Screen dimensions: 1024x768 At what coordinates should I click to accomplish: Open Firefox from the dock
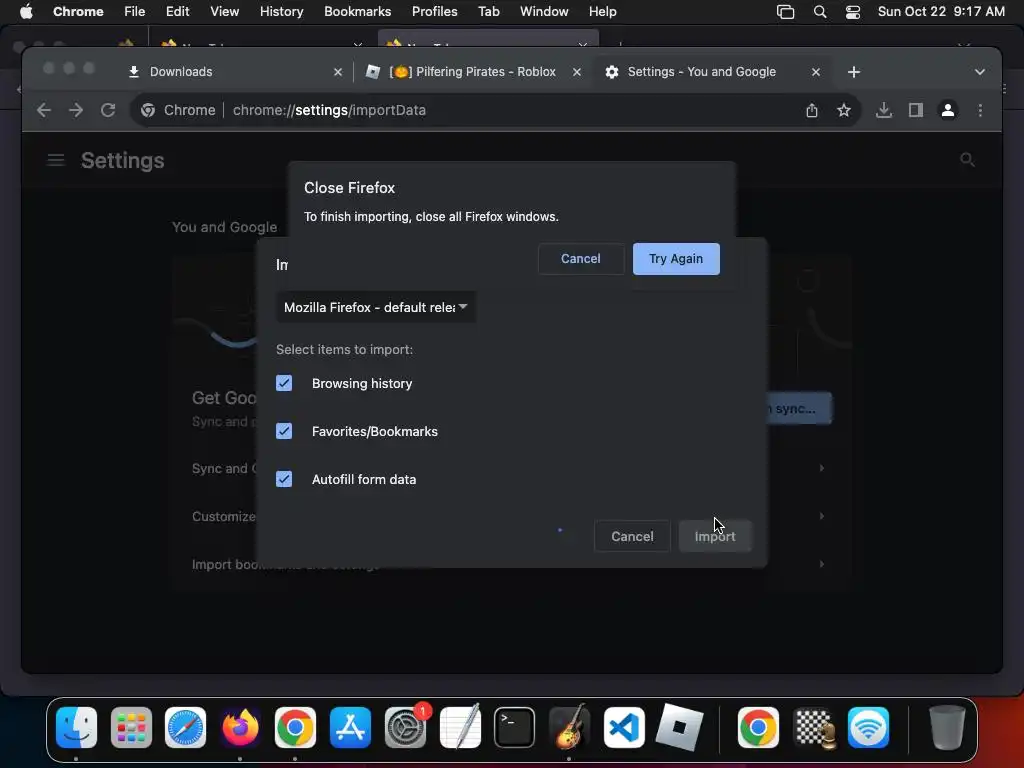[240, 727]
